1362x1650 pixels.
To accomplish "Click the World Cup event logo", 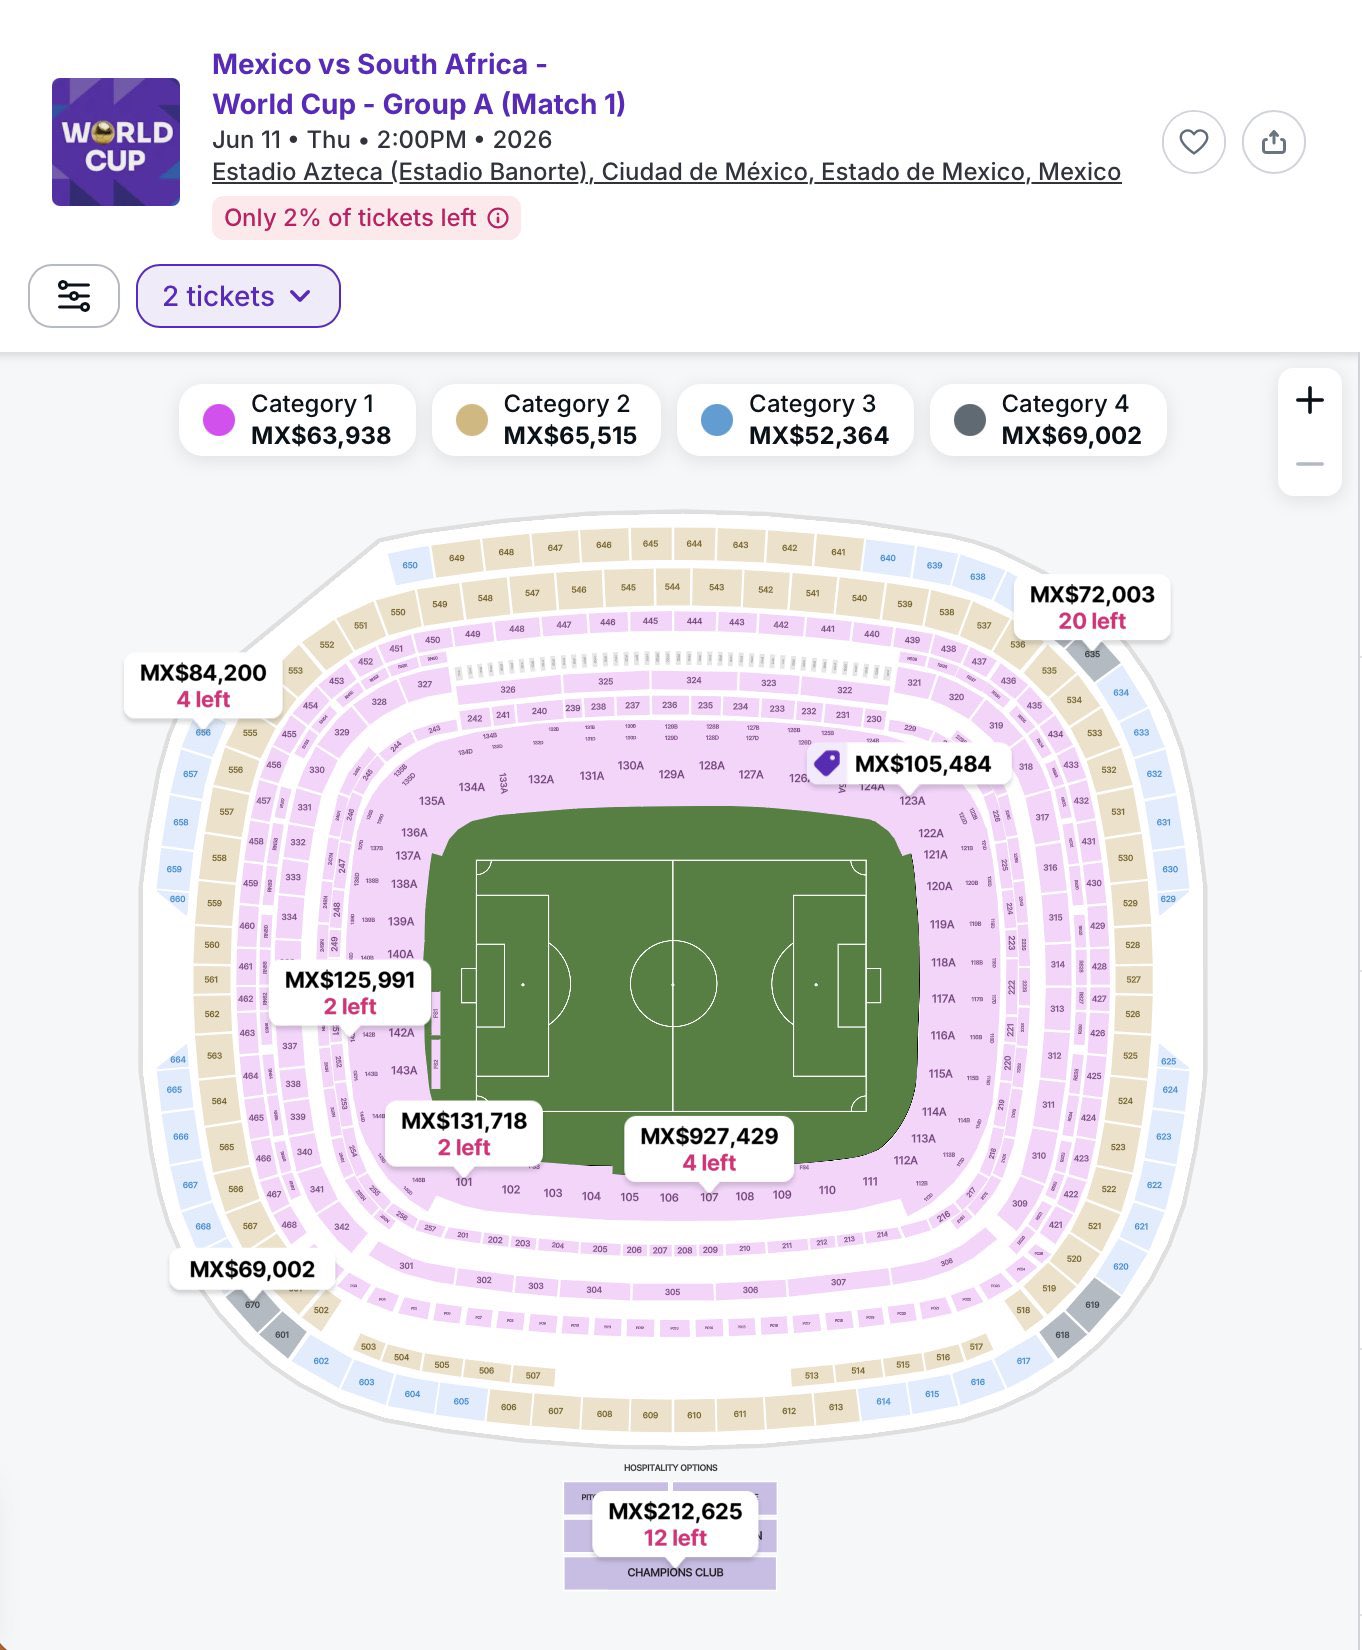I will [x=116, y=142].
